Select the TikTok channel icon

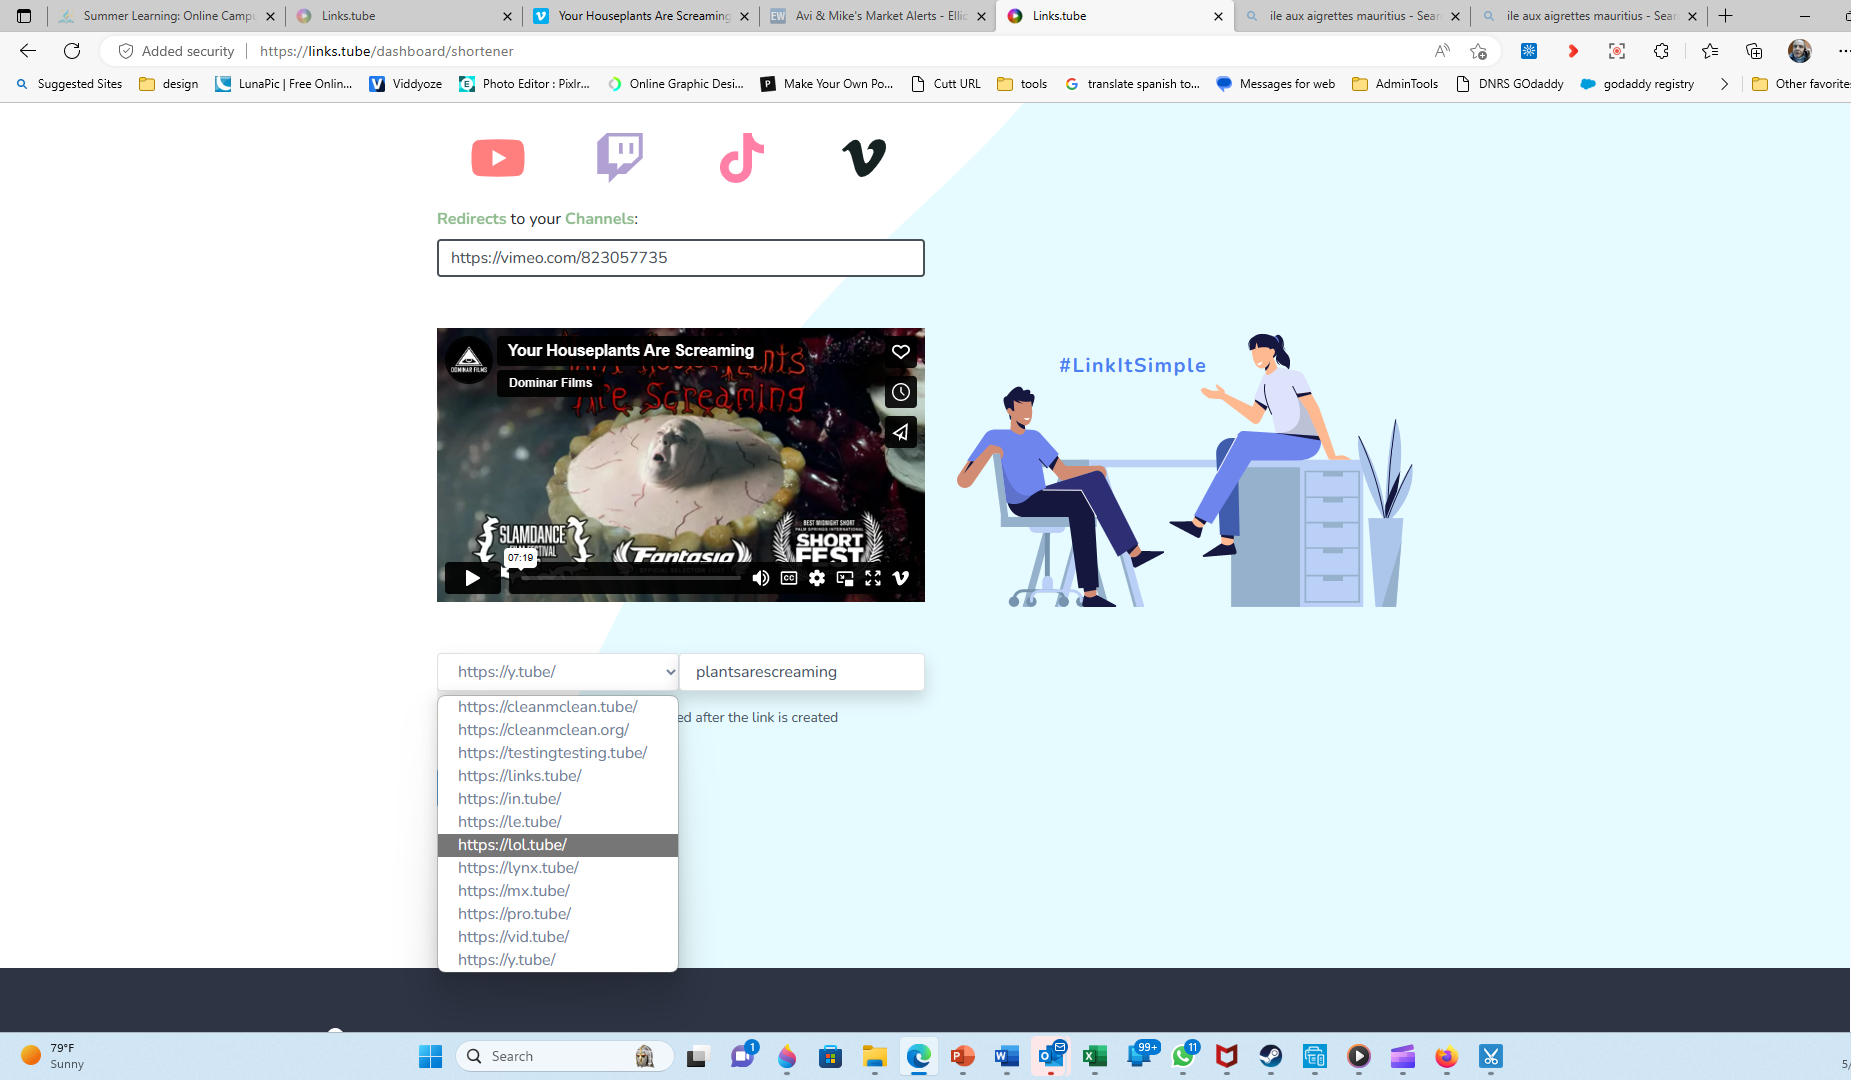click(742, 158)
